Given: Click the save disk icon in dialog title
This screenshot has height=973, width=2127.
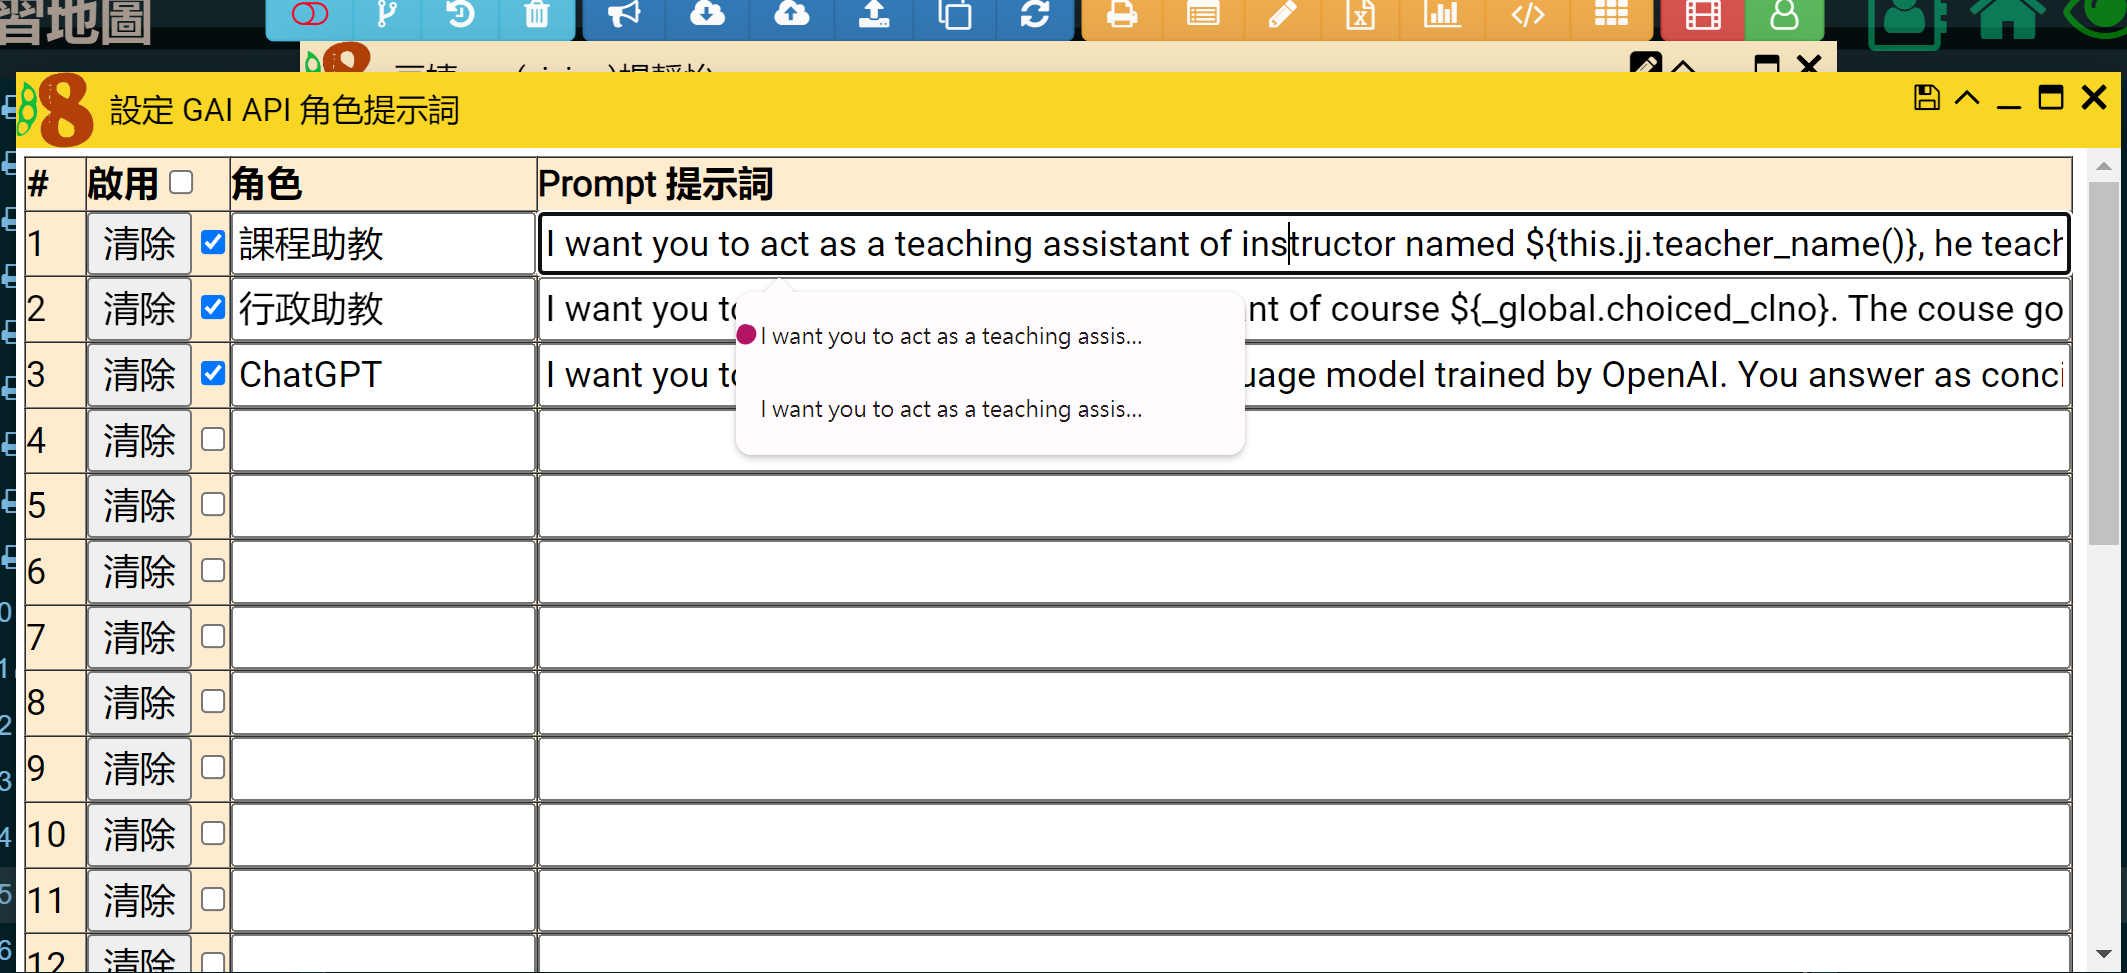Looking at the screenshot, I should click(x=1927, y=98).
